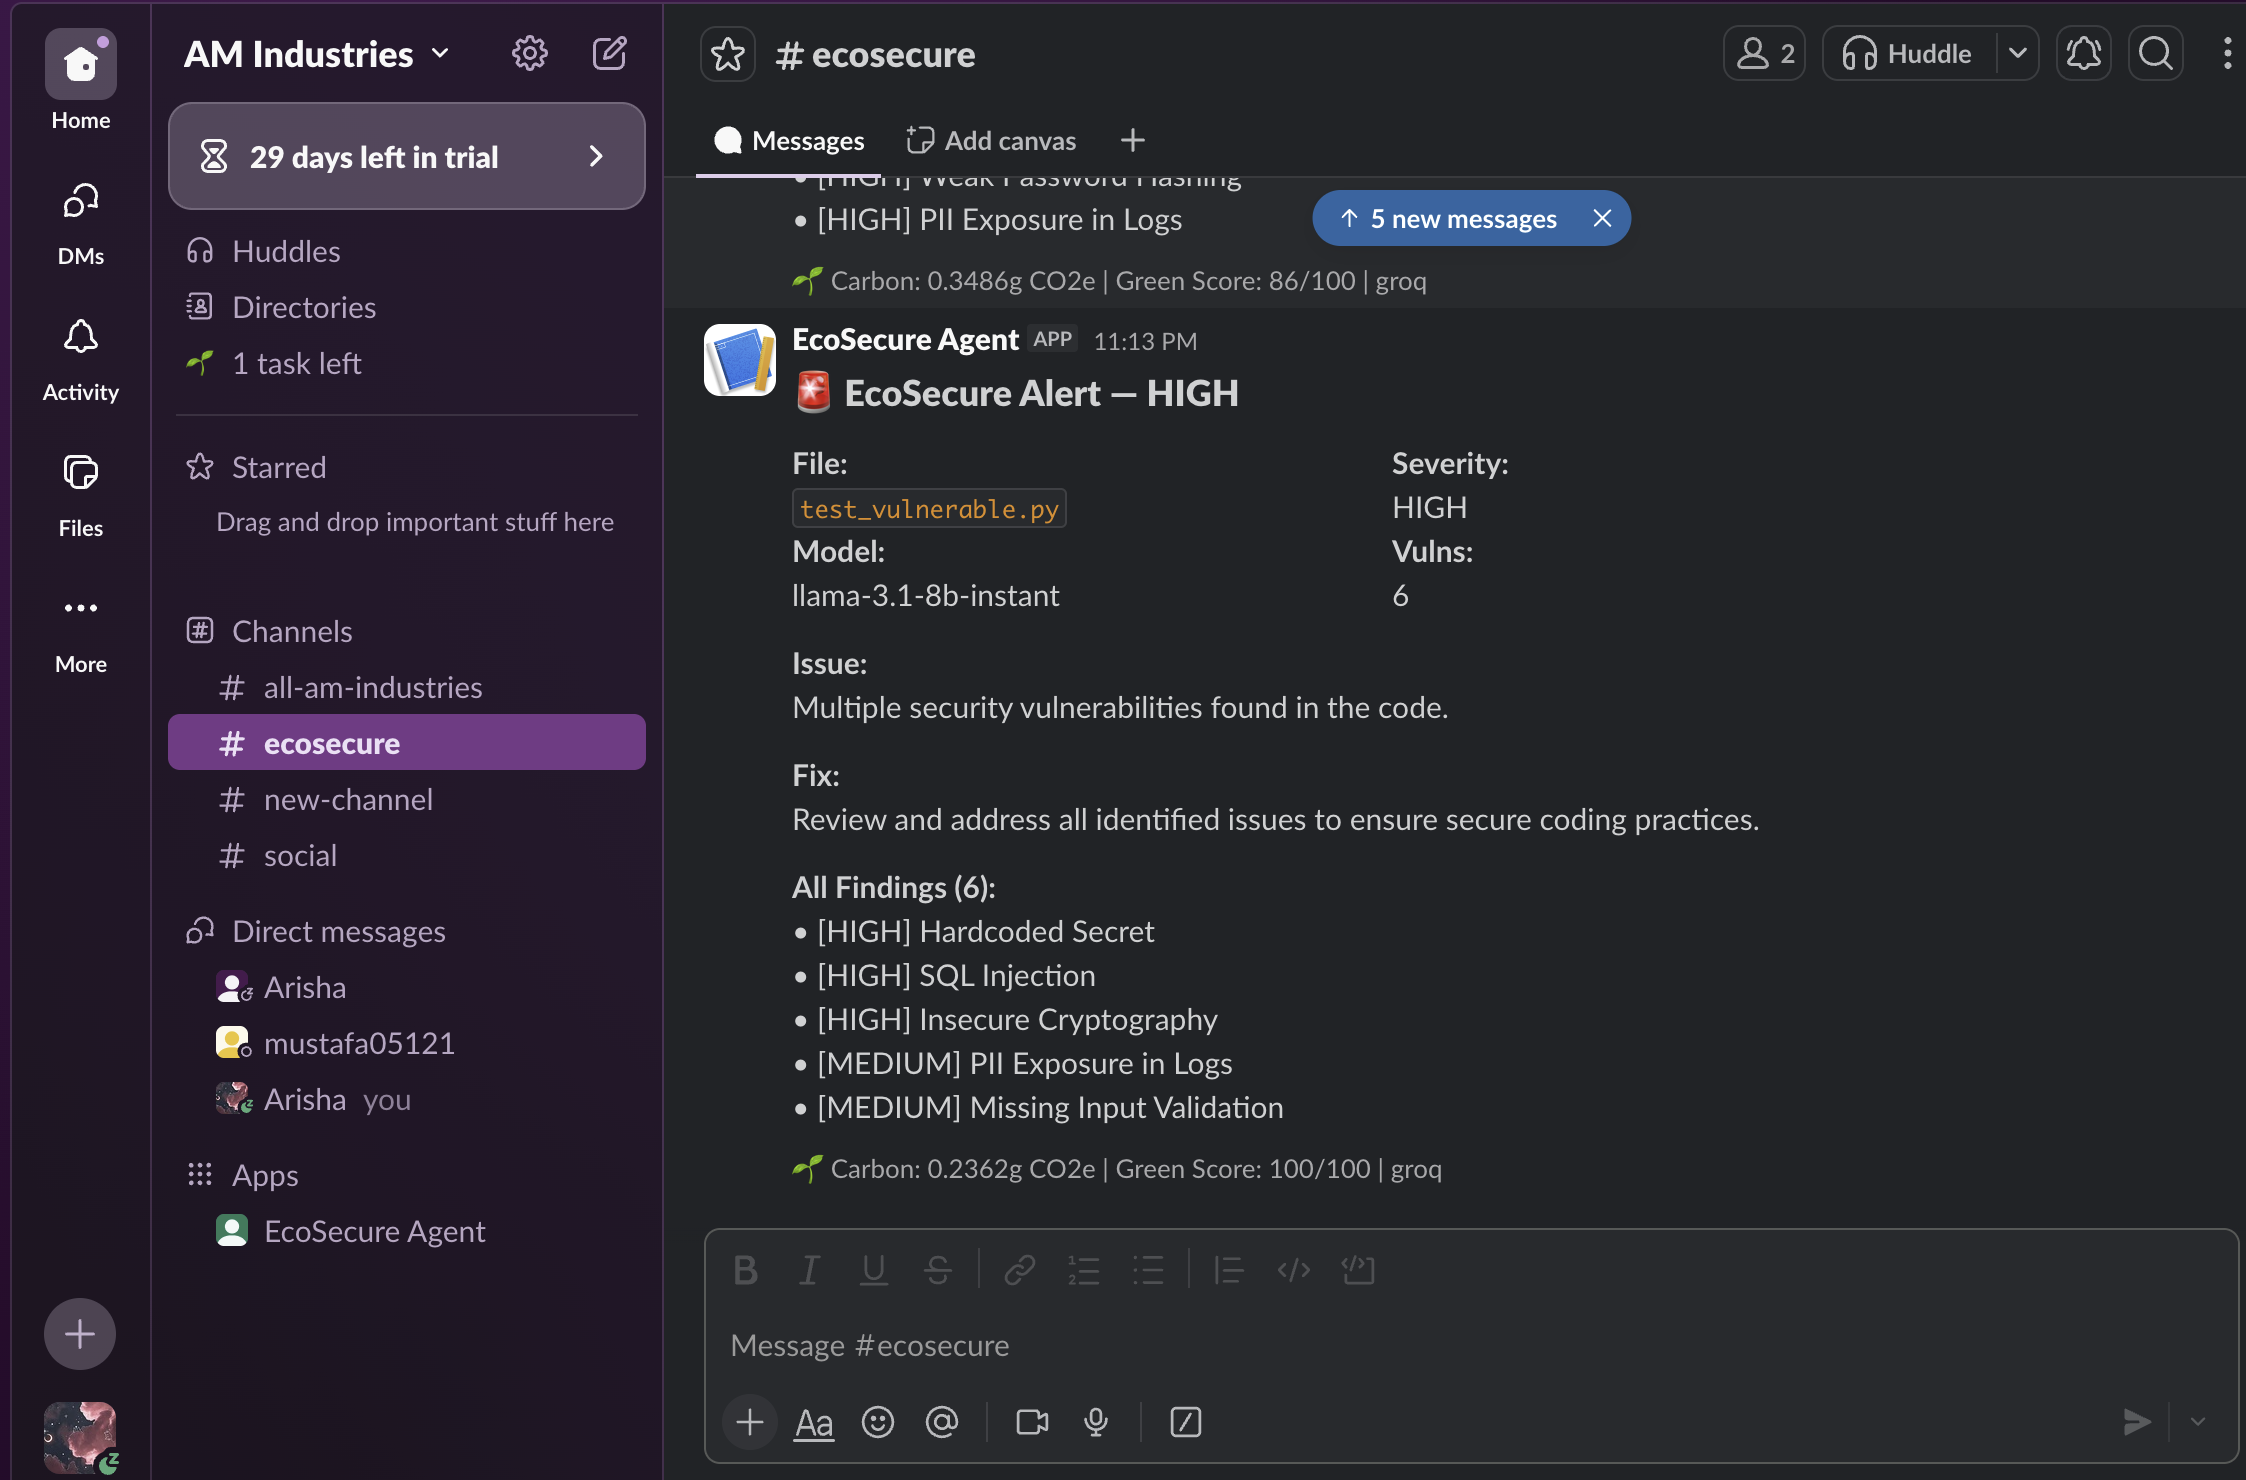Image resolution: width=2246 pixels, height=1480 pixels.
Task: Open the emoji picker
Action: [x=878, y=1422]
